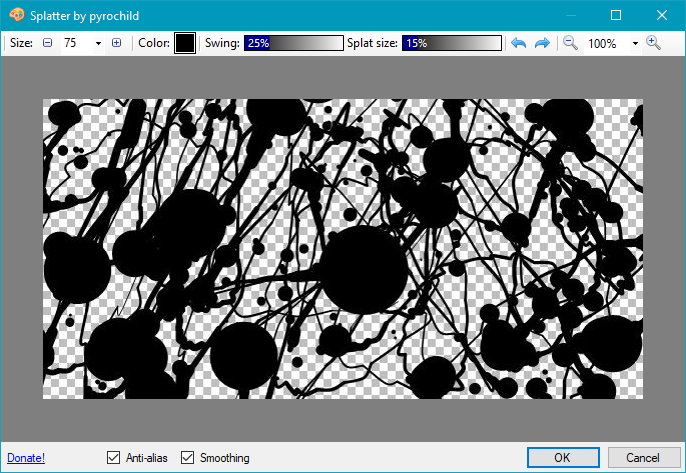This screenshot has height=473, width=686.
Task: Open the Size dropdown arrow
Action: (x=98, y=43)
